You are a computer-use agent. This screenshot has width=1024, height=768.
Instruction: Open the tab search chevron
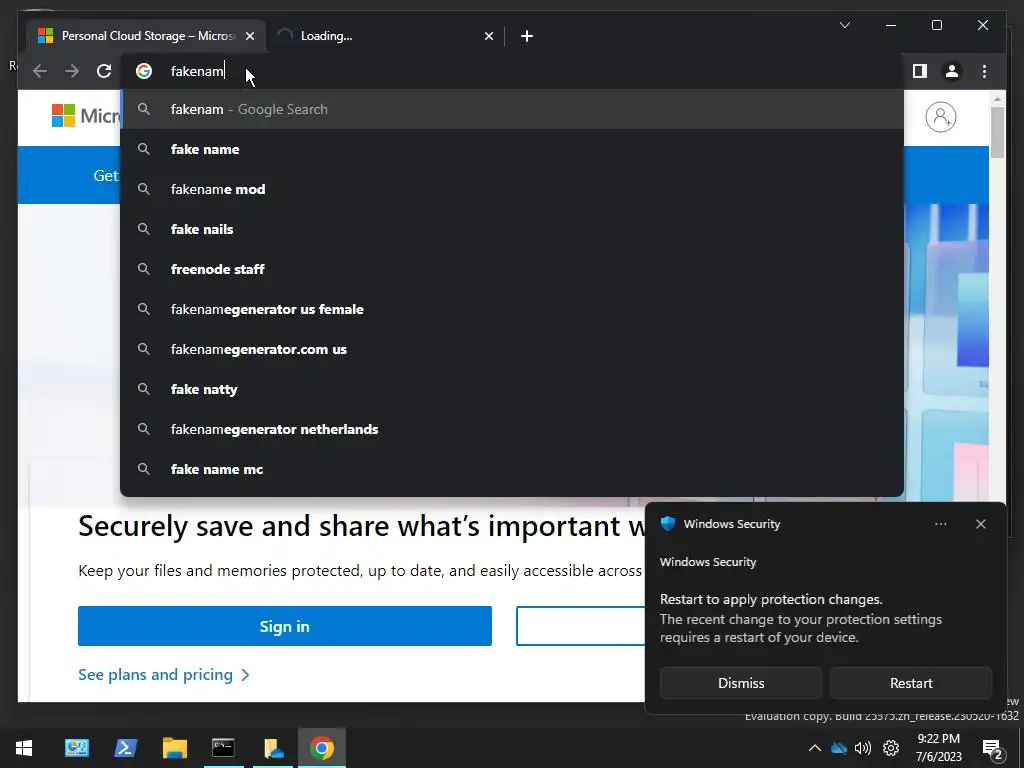coord(844,25)
